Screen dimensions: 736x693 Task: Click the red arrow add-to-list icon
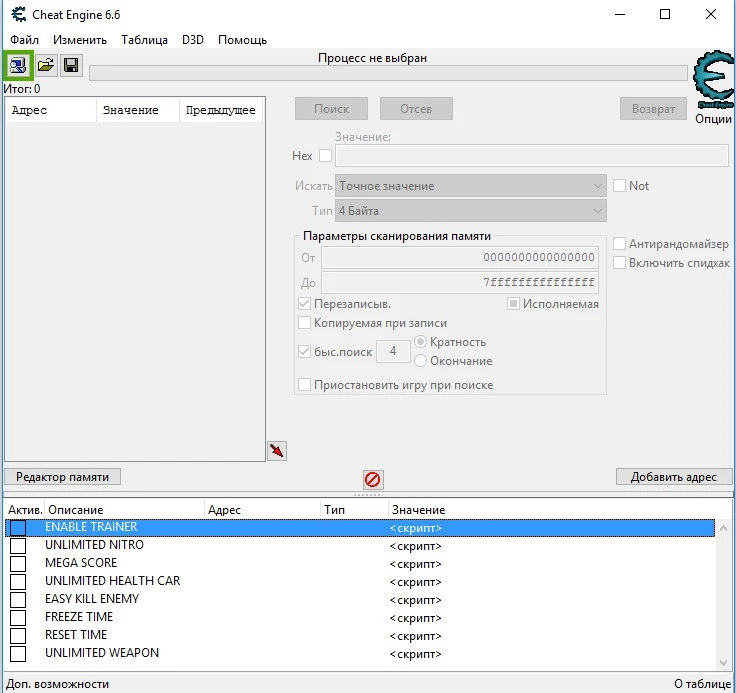tap(277, 451)
